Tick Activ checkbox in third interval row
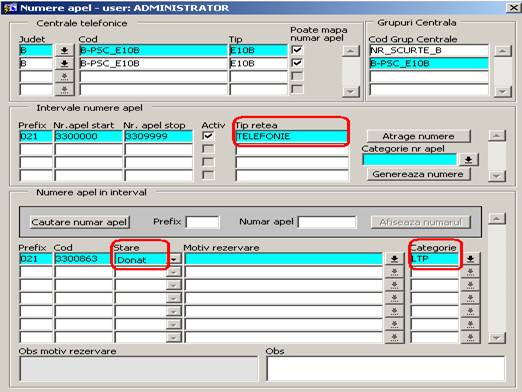This screenshot has height=392, width=522. (x=208, y=162)
